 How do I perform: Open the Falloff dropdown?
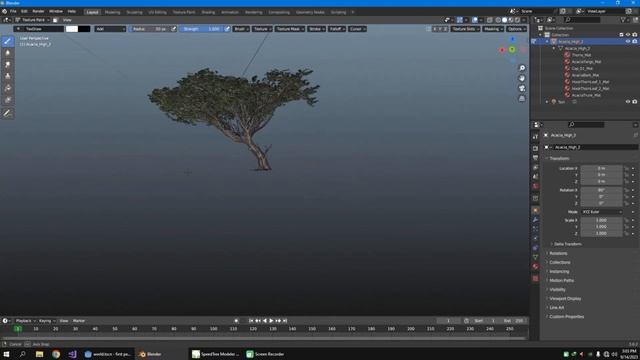(337, 29)
